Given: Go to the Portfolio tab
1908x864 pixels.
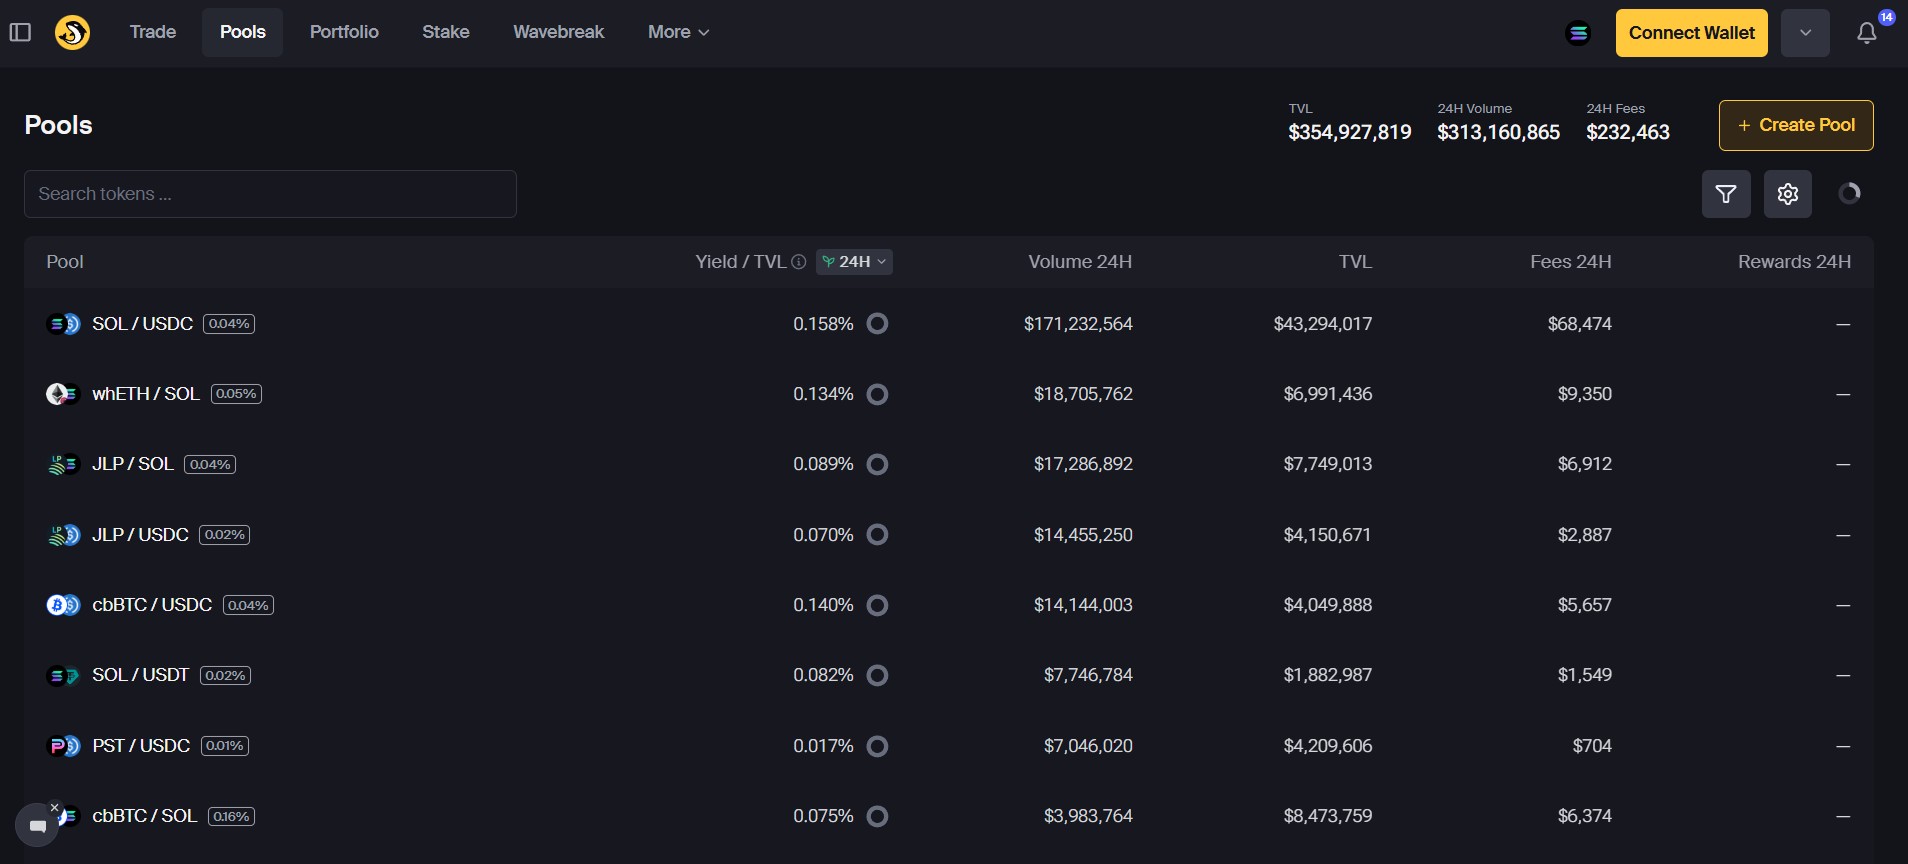Looking at the screenshot, I should tap(344, 32).
